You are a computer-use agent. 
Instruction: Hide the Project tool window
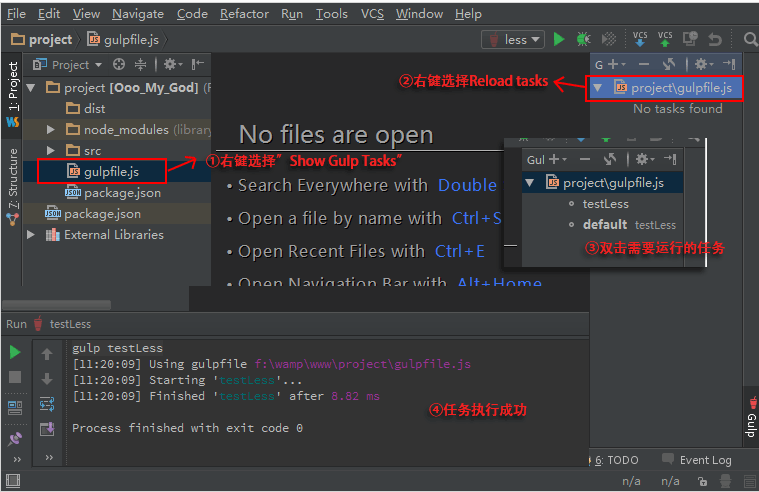tap(197, 64)
